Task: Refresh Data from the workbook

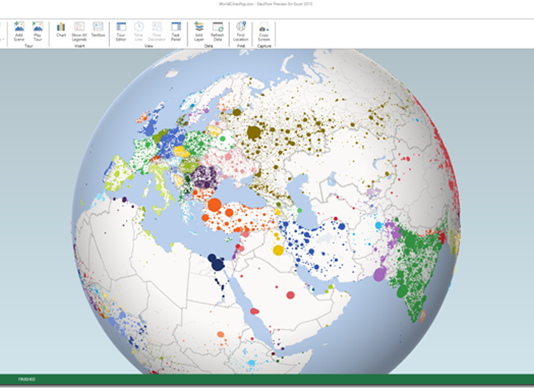Action: coord(217,31)
